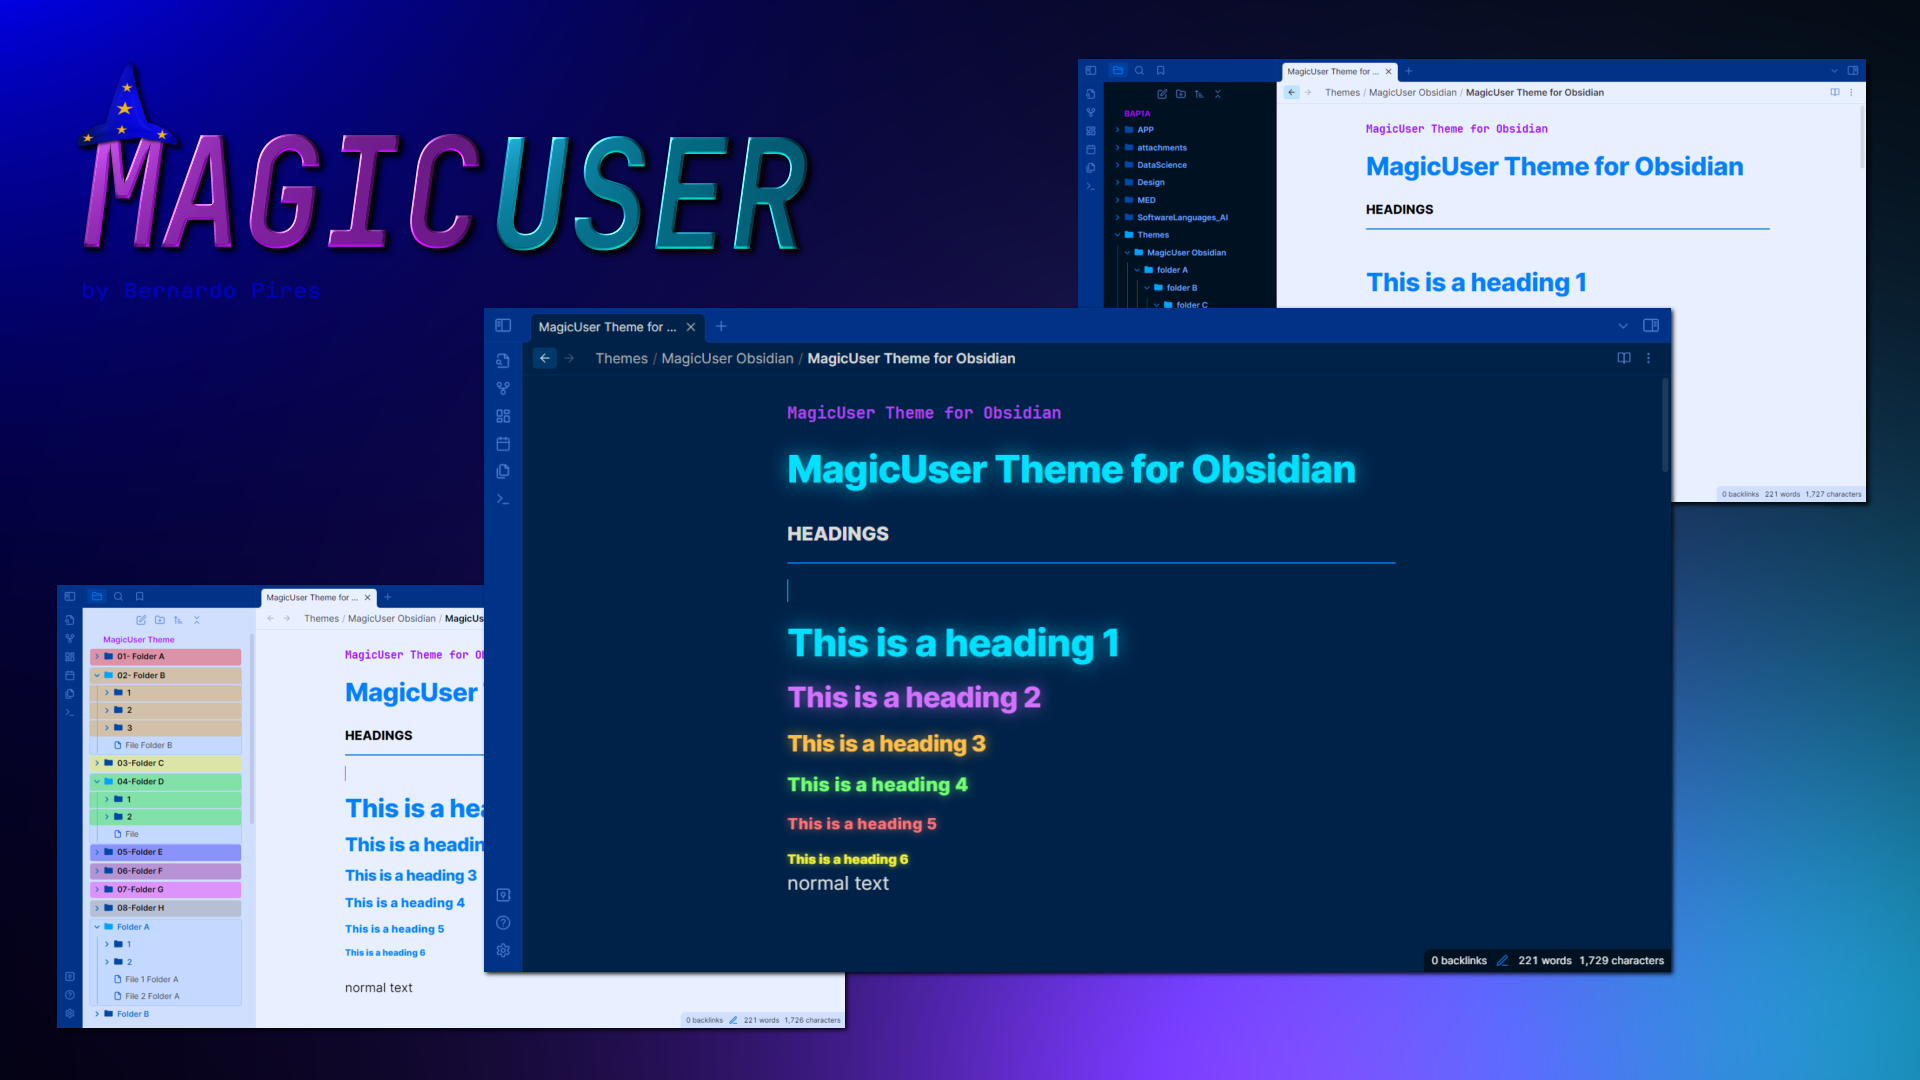Toggle reading view book icon in dark window

tap(1624, 358)
